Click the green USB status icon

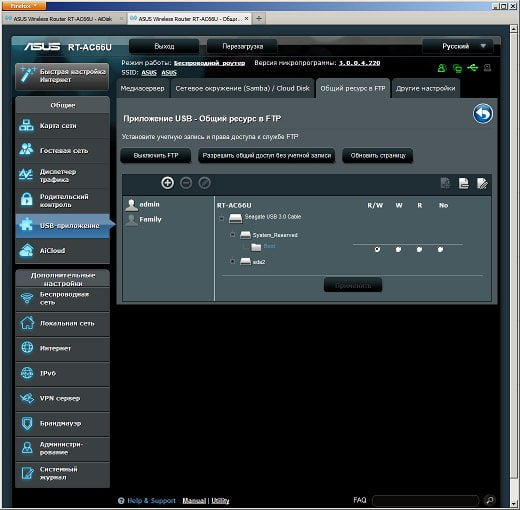[472, 68]
